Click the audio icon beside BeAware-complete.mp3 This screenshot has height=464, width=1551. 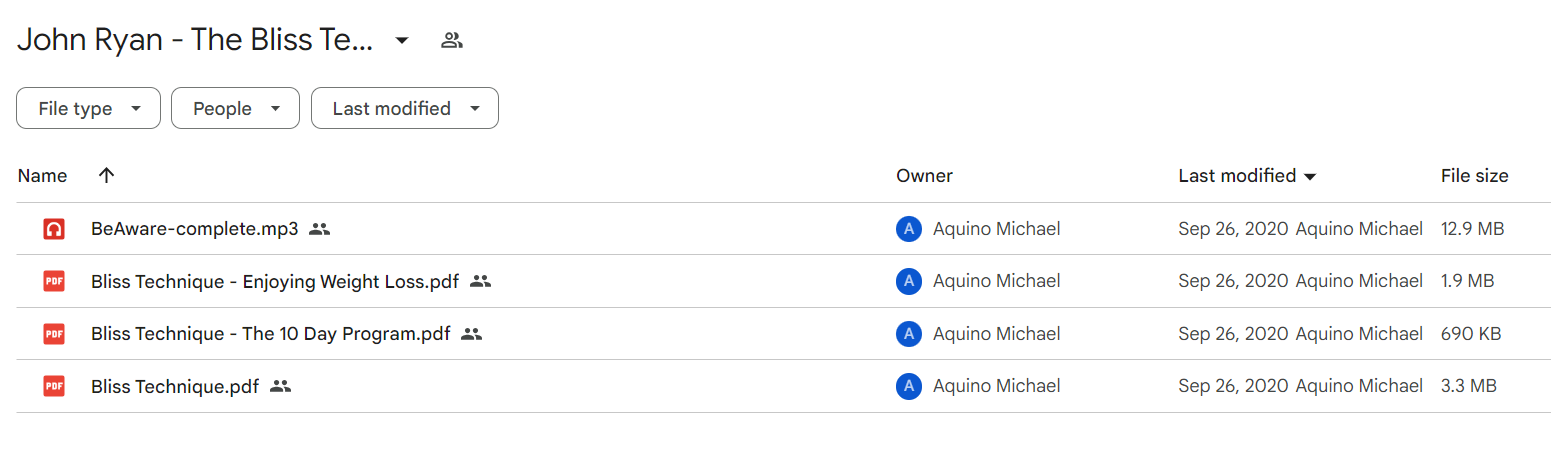54,229
